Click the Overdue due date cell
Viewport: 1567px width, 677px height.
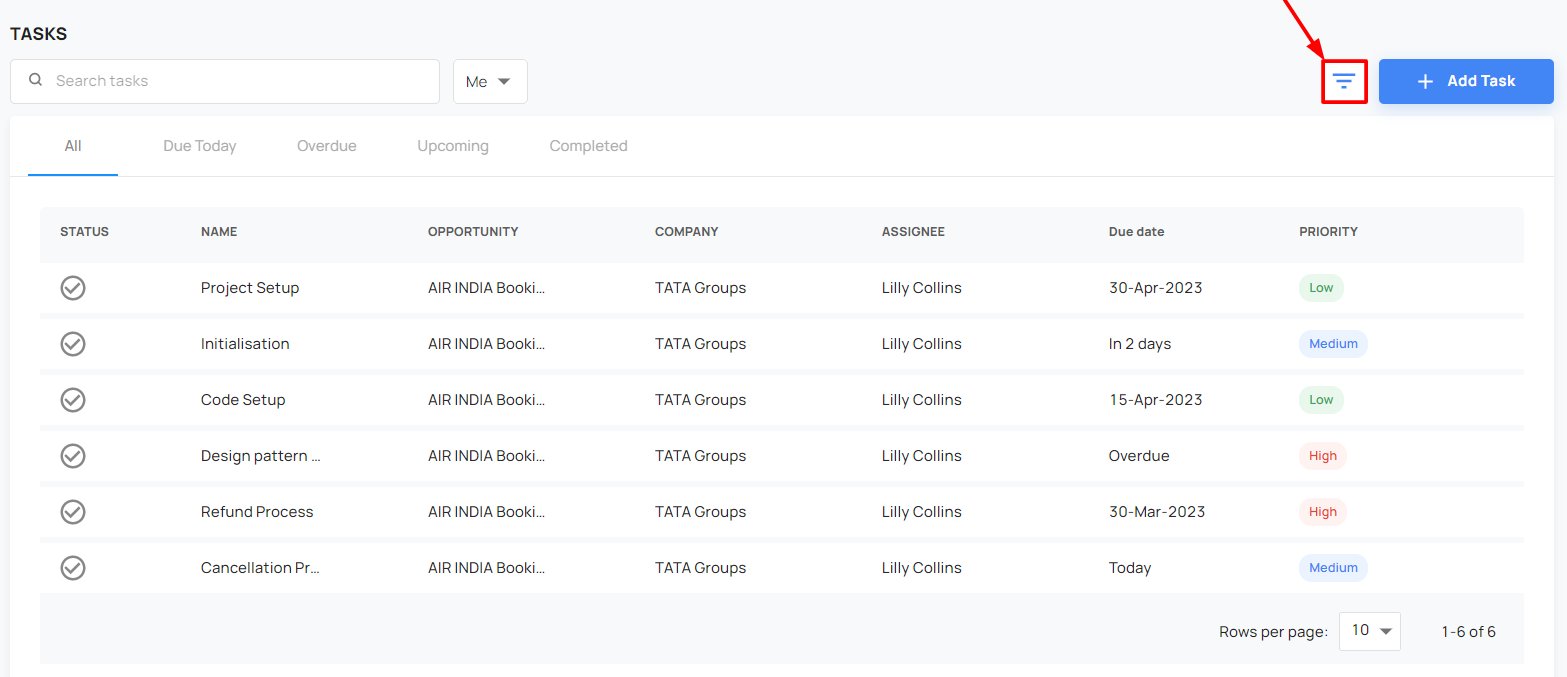click(x=1139, y=456)
